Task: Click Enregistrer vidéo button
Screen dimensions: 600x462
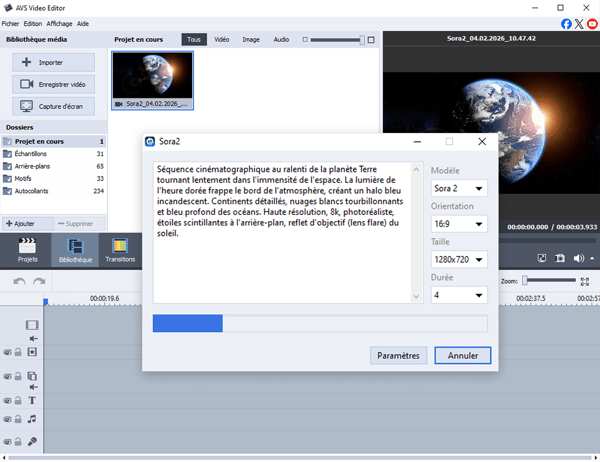Action: tap(53, 84)
